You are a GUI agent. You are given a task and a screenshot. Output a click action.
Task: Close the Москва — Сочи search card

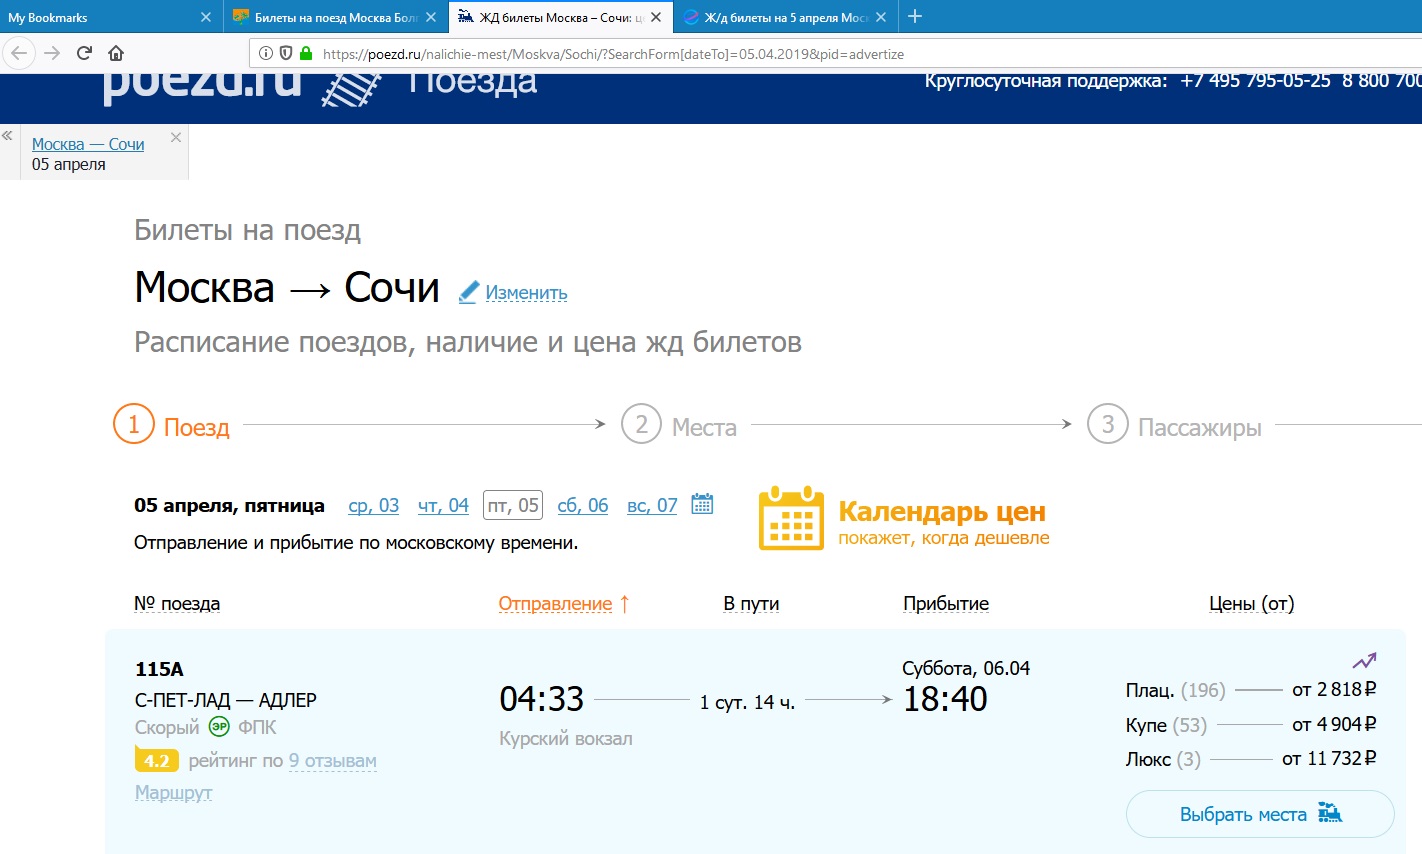[176, 138]
